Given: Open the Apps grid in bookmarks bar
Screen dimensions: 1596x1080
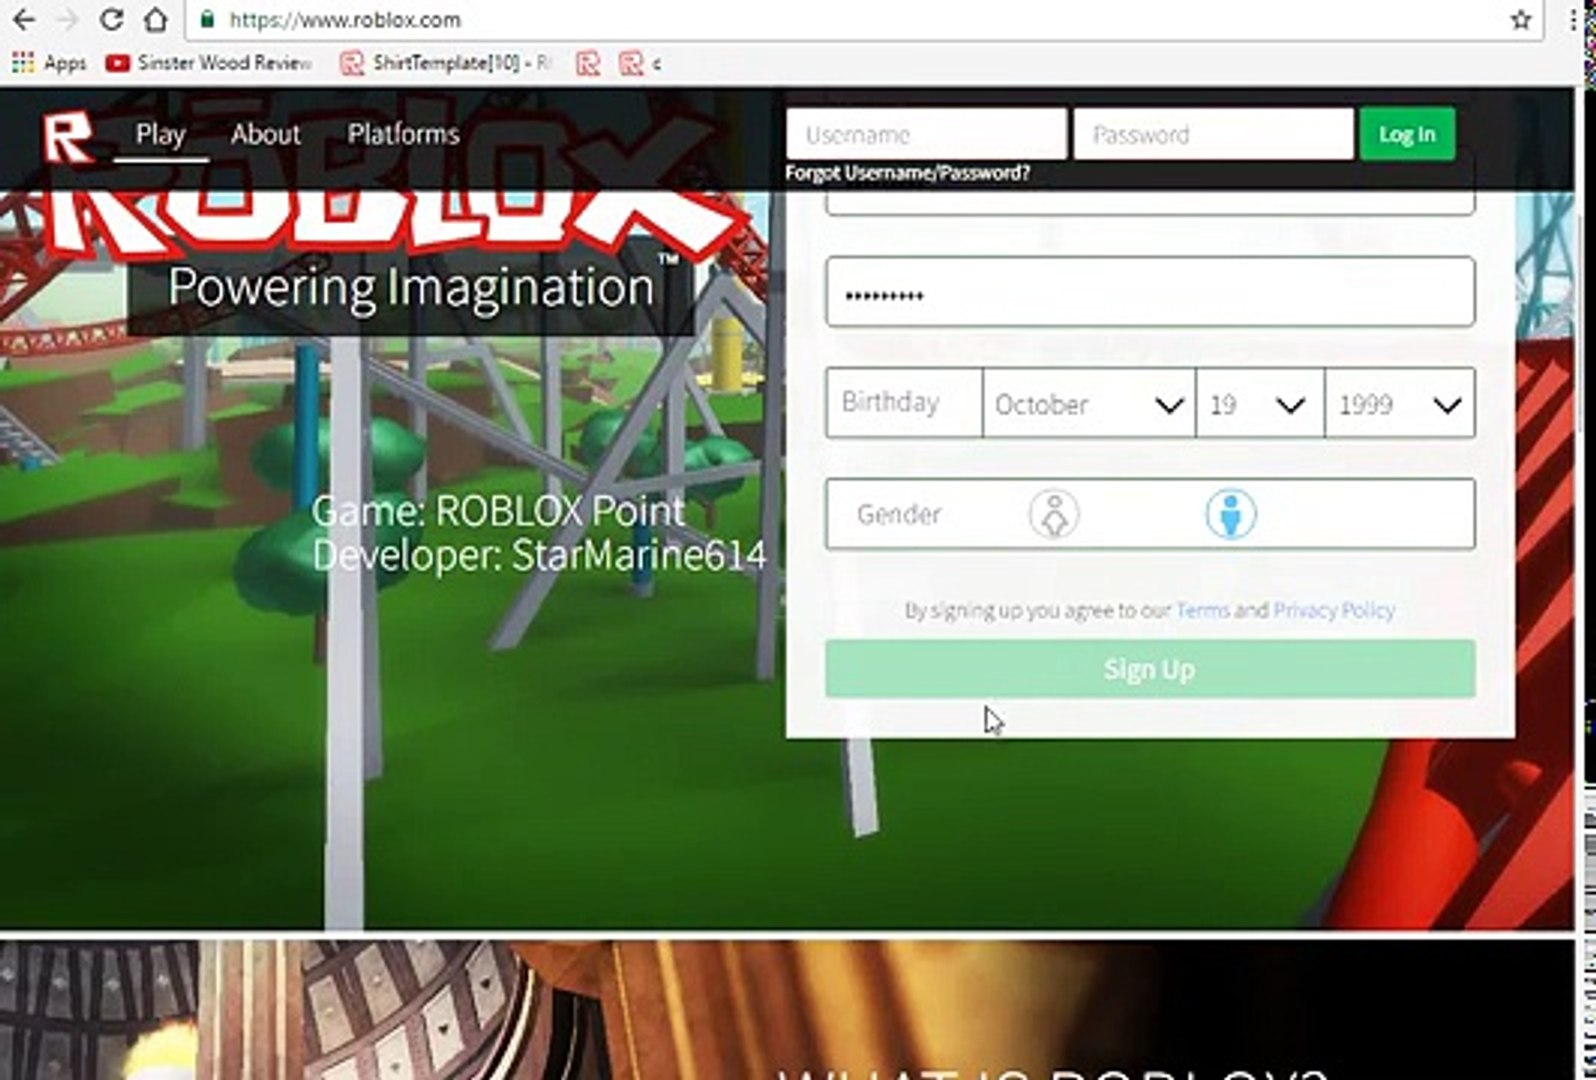Looking at the screenshot, I should coord(49,63).
